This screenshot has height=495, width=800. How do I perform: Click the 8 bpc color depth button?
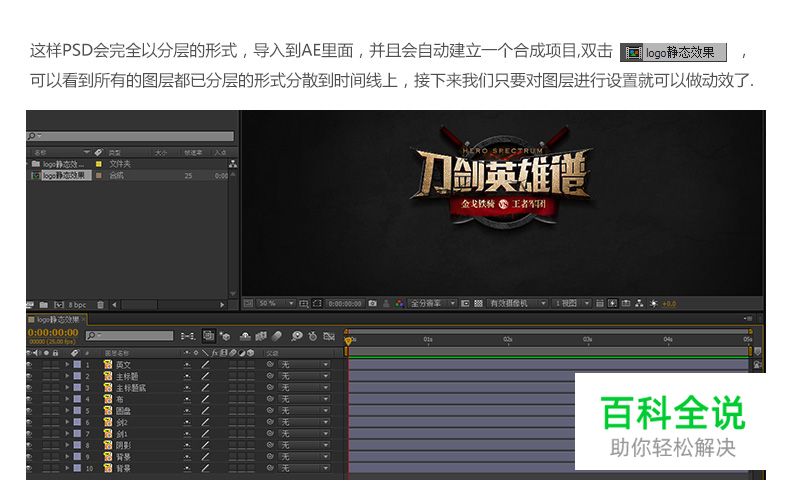78,305
